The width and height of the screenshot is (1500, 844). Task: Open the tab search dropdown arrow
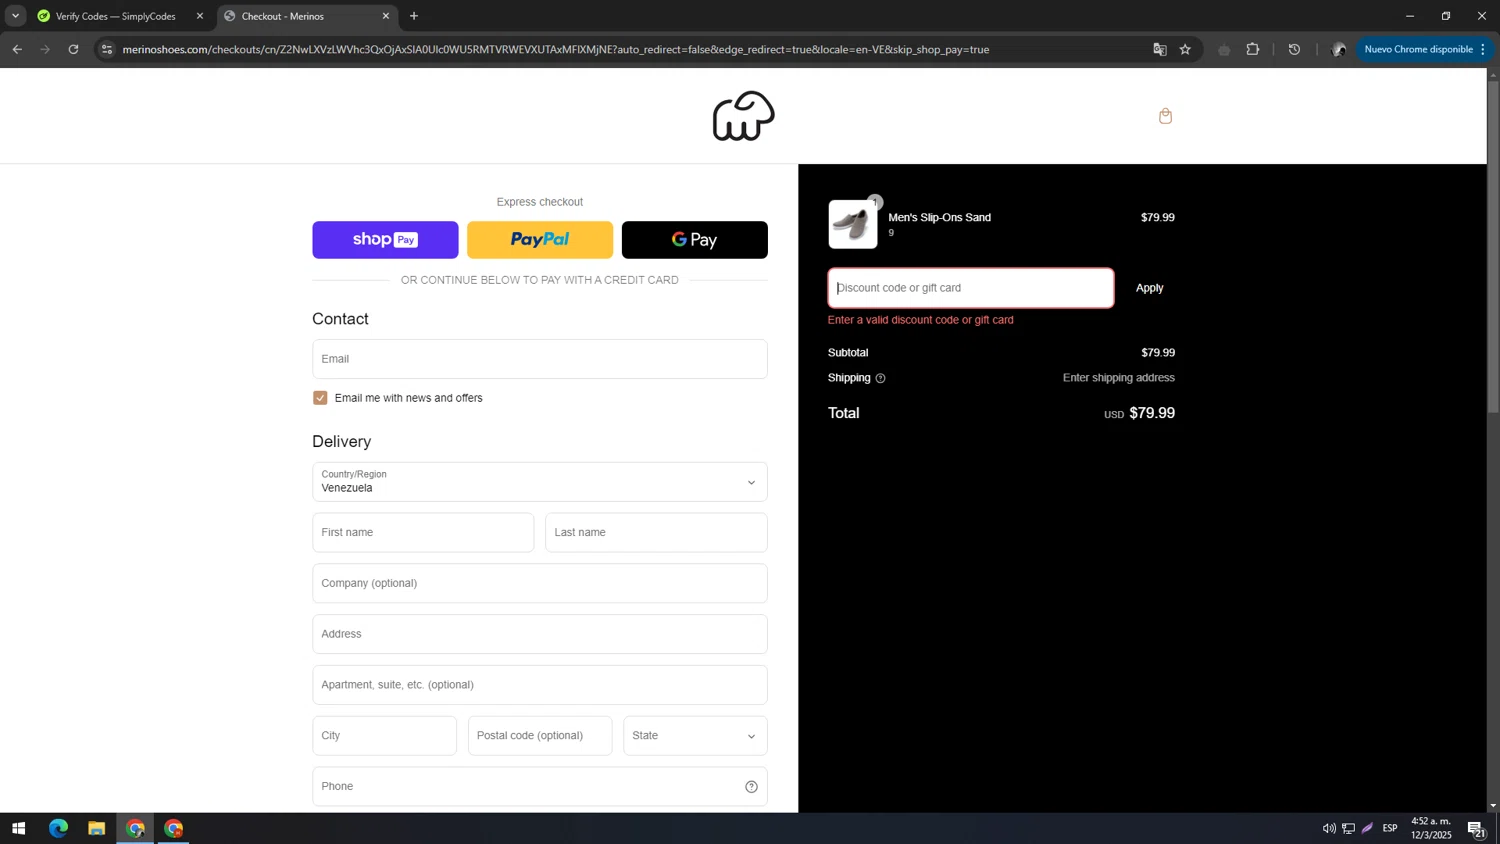pos(15,16)
